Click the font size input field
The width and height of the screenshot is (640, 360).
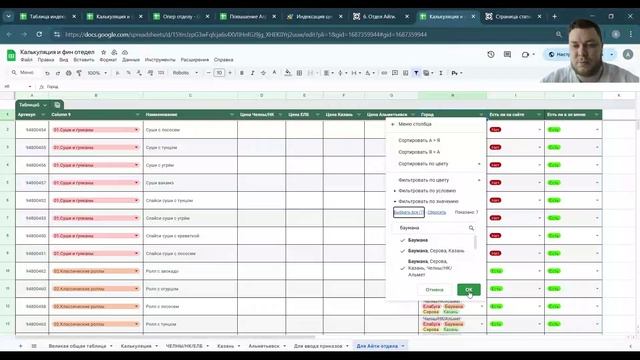tap(219, 73)
